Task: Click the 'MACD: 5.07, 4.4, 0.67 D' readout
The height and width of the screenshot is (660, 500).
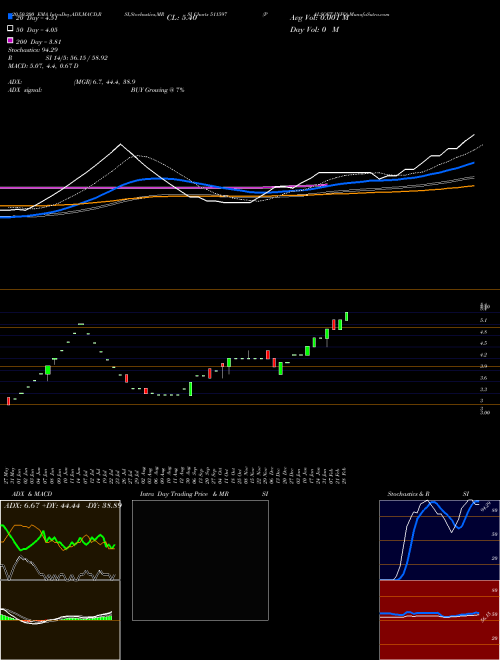Action: (43, 66)
